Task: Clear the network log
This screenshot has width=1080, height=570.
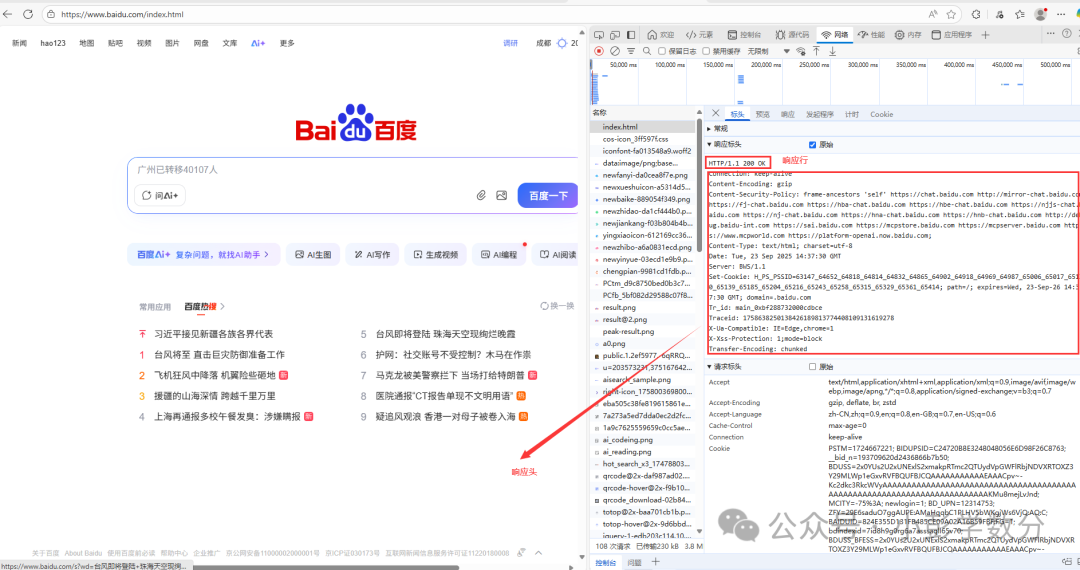Action: click(x=614, y=51)
